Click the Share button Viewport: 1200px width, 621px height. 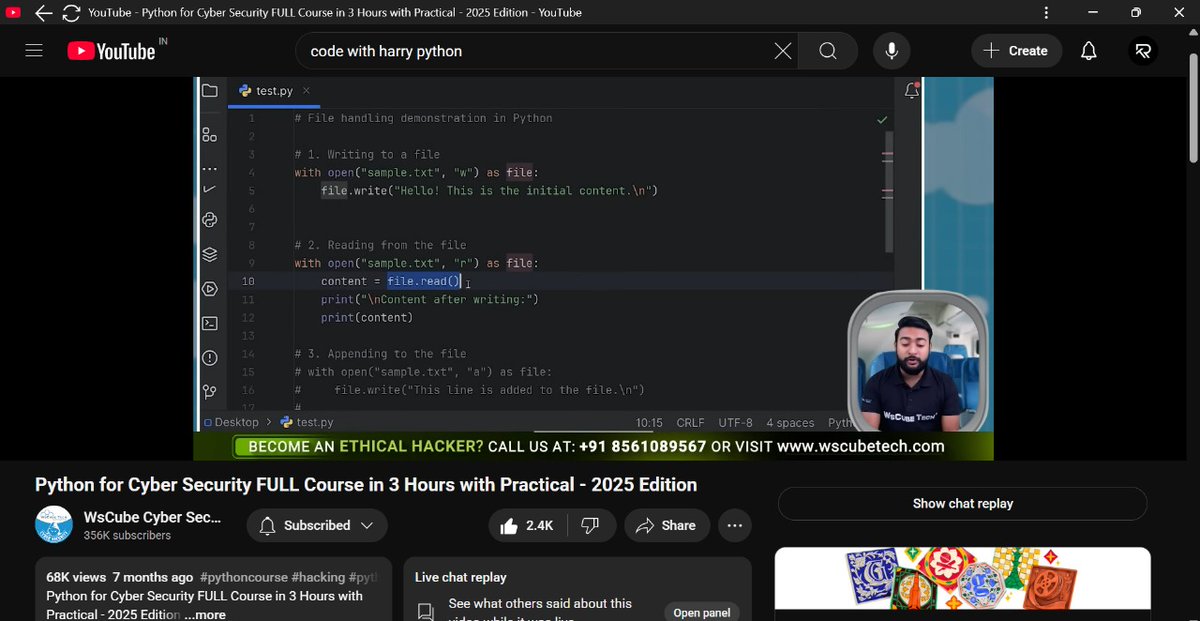pyautogui.click(x=666, y=525)
